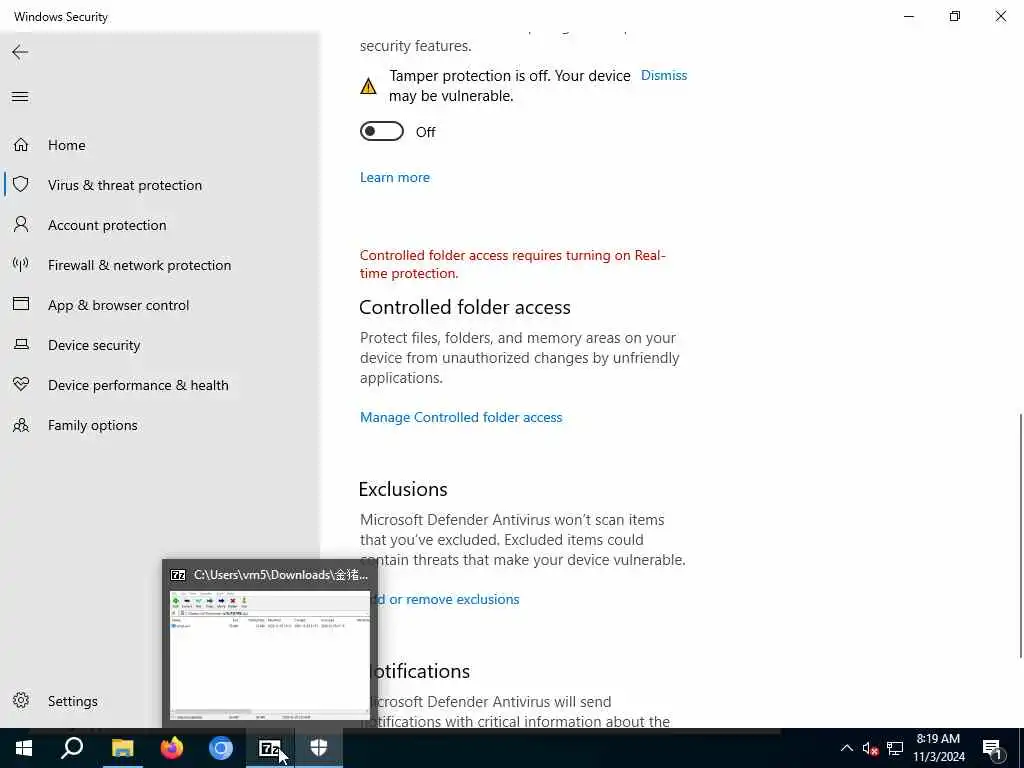Open File Explorer from the taskbar

coord(122,748)
